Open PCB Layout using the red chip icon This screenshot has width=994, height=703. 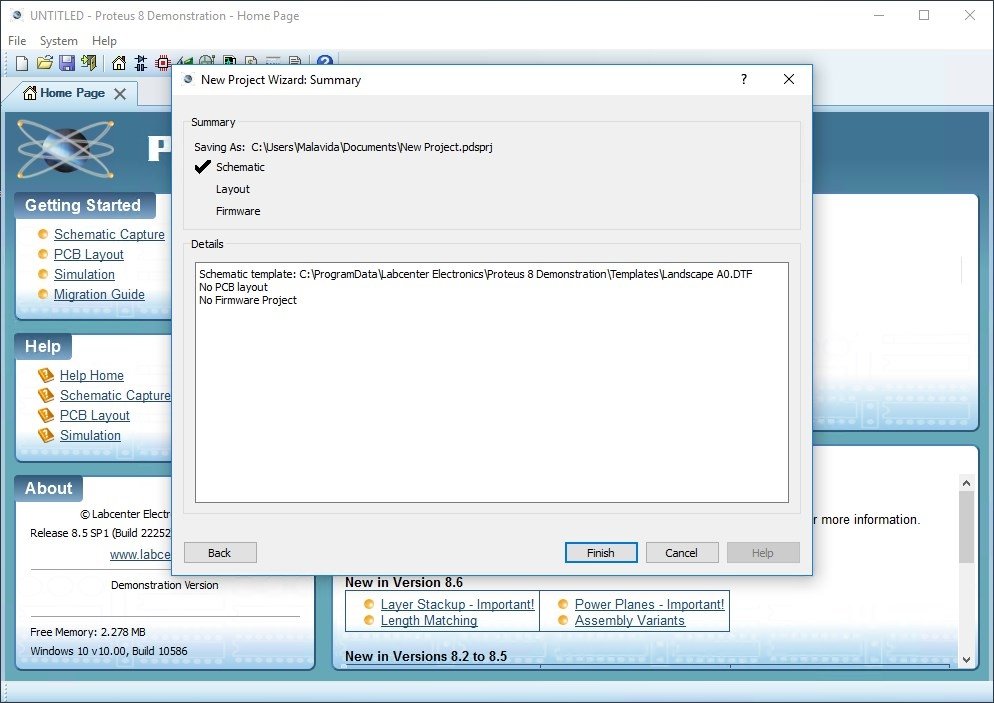[x=163, y=63]
